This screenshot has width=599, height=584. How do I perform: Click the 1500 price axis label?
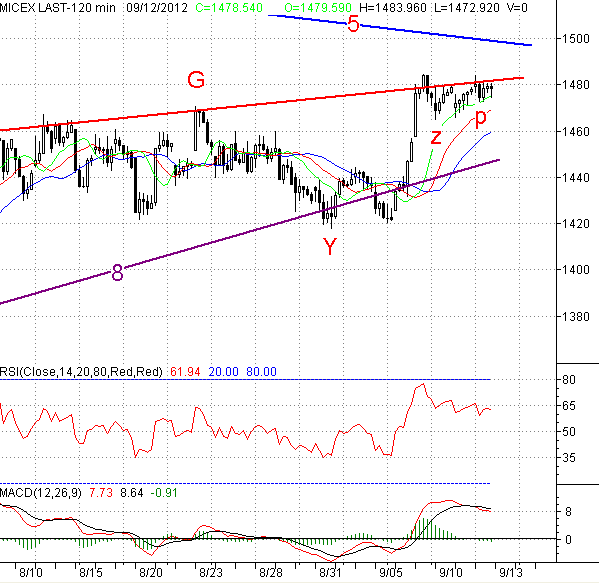[575, 39]
